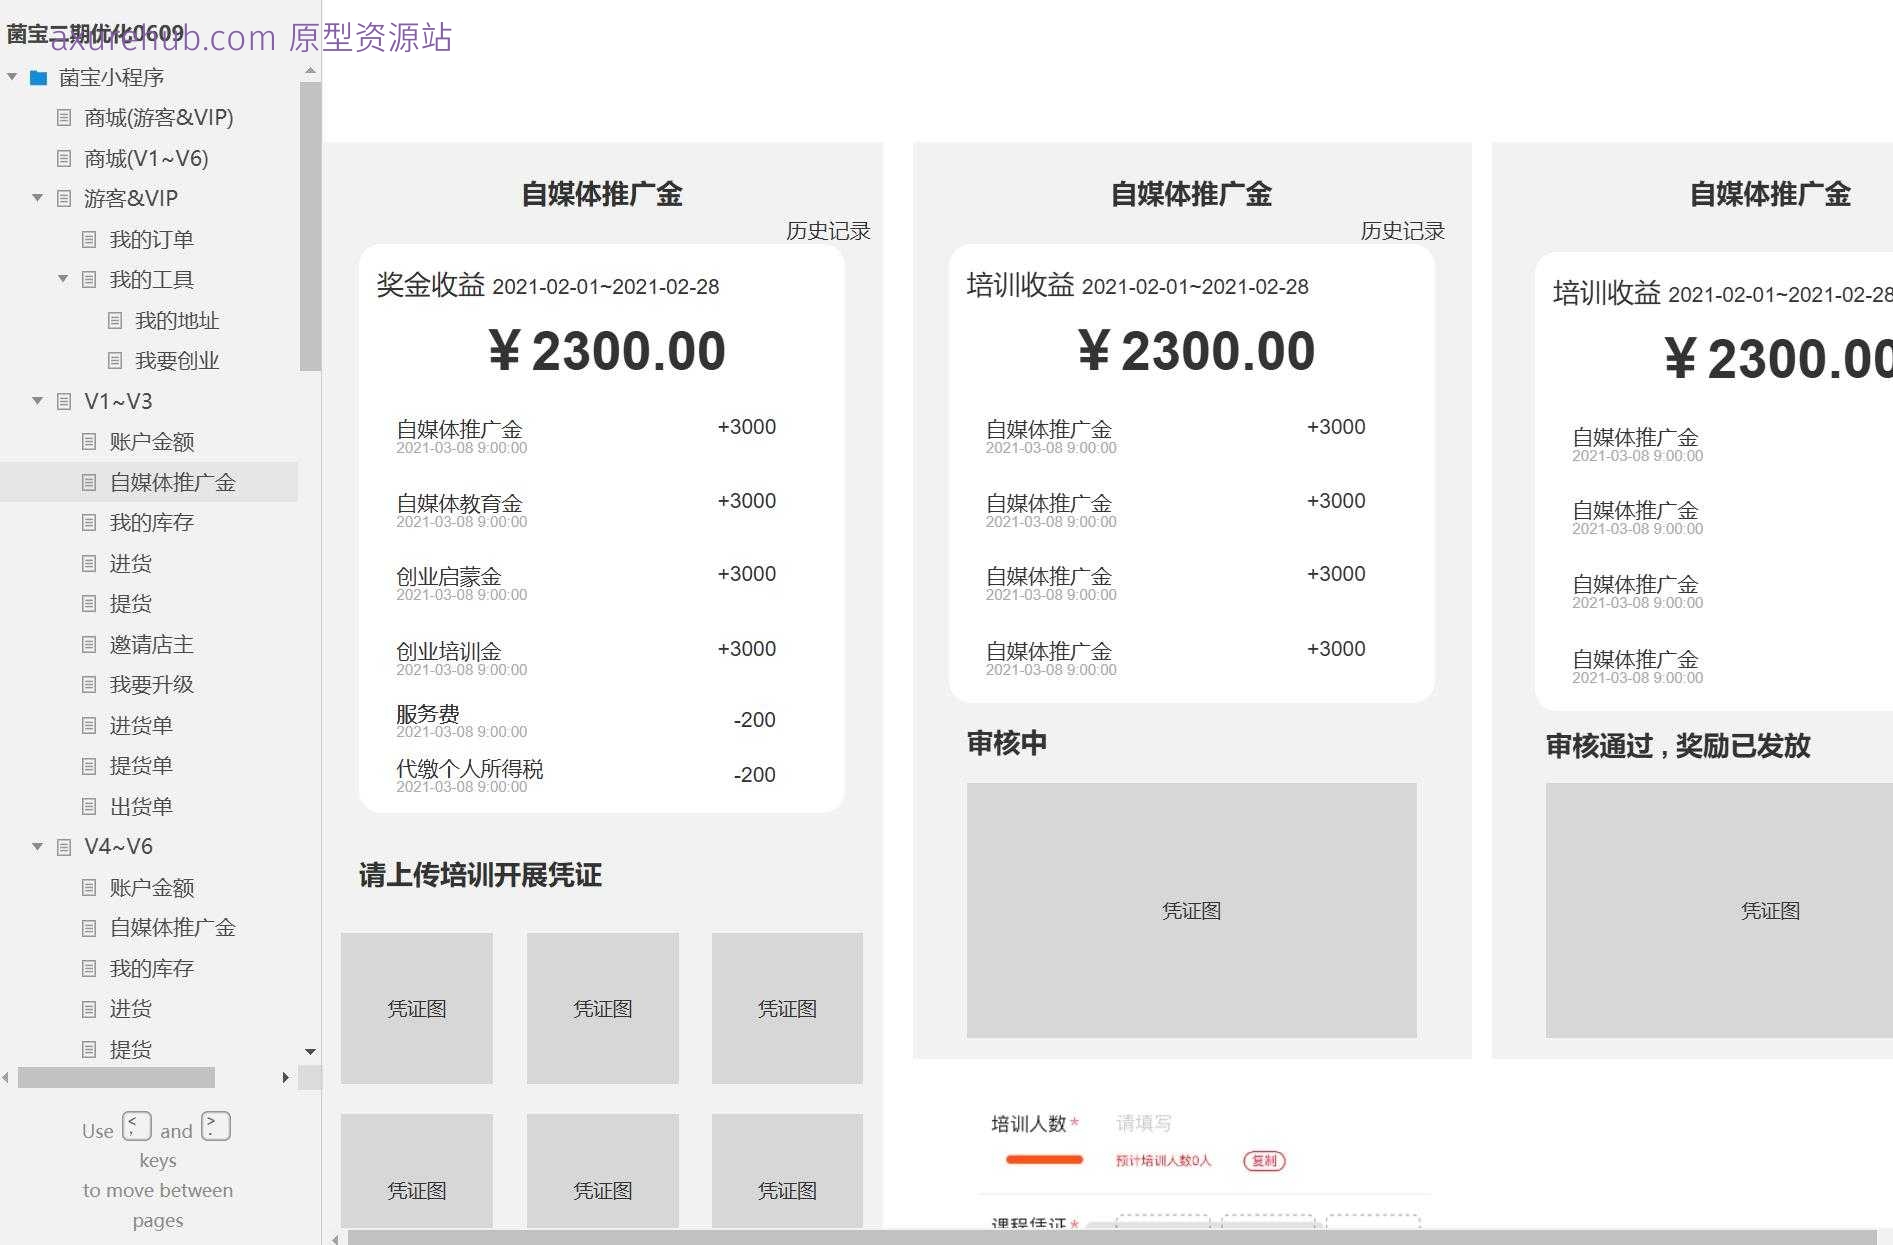Viewport: 1893px width, 1245px height.
Task: Click the blue folder icon beside 菌宝小程序
Action: click(x=39, y=76)
